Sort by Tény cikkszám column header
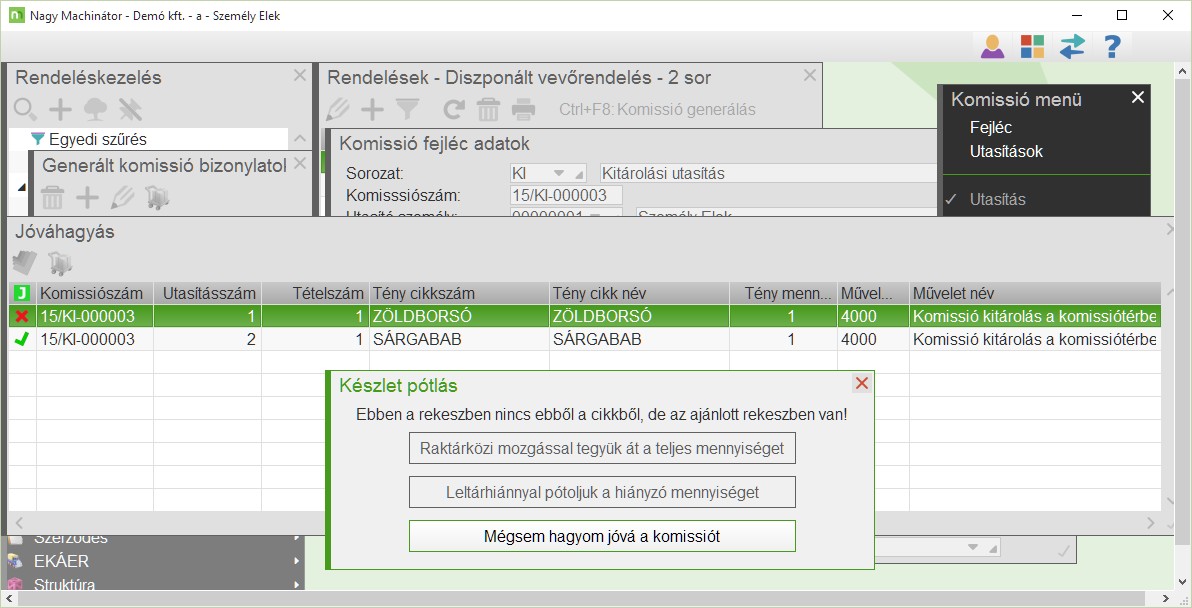Screen dimensions: 1192x608 click(x=459, y=293)
